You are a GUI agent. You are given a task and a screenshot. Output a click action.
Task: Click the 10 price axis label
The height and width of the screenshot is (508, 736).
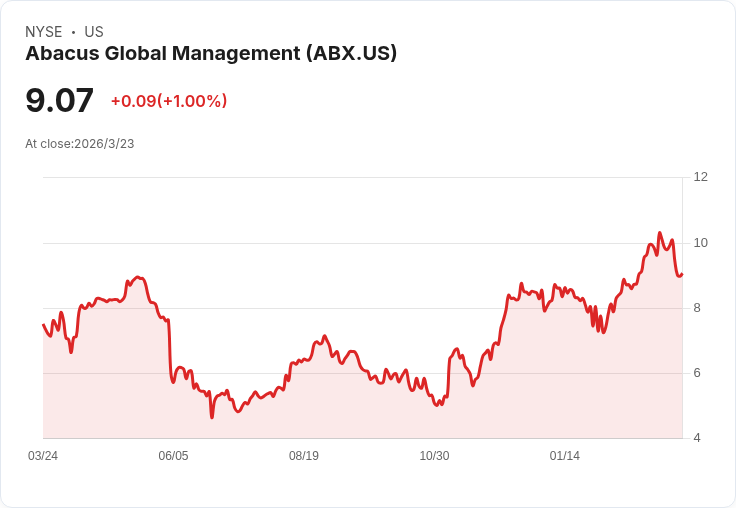(x=701, y=243)
